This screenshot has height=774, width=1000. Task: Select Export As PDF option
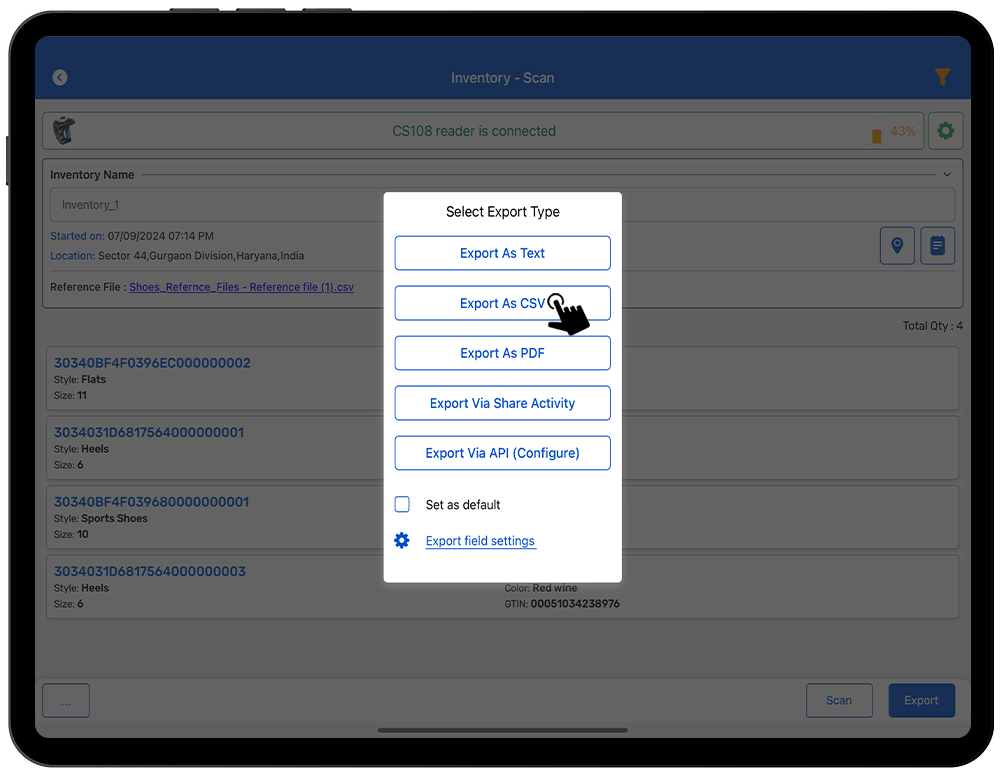[x=502, y=353]
